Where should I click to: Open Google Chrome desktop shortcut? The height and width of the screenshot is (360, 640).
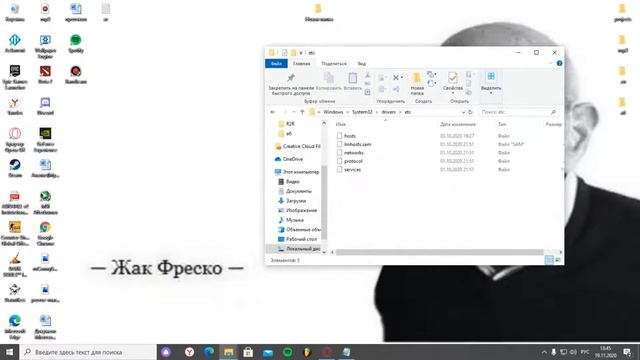(x=45, y=233)
